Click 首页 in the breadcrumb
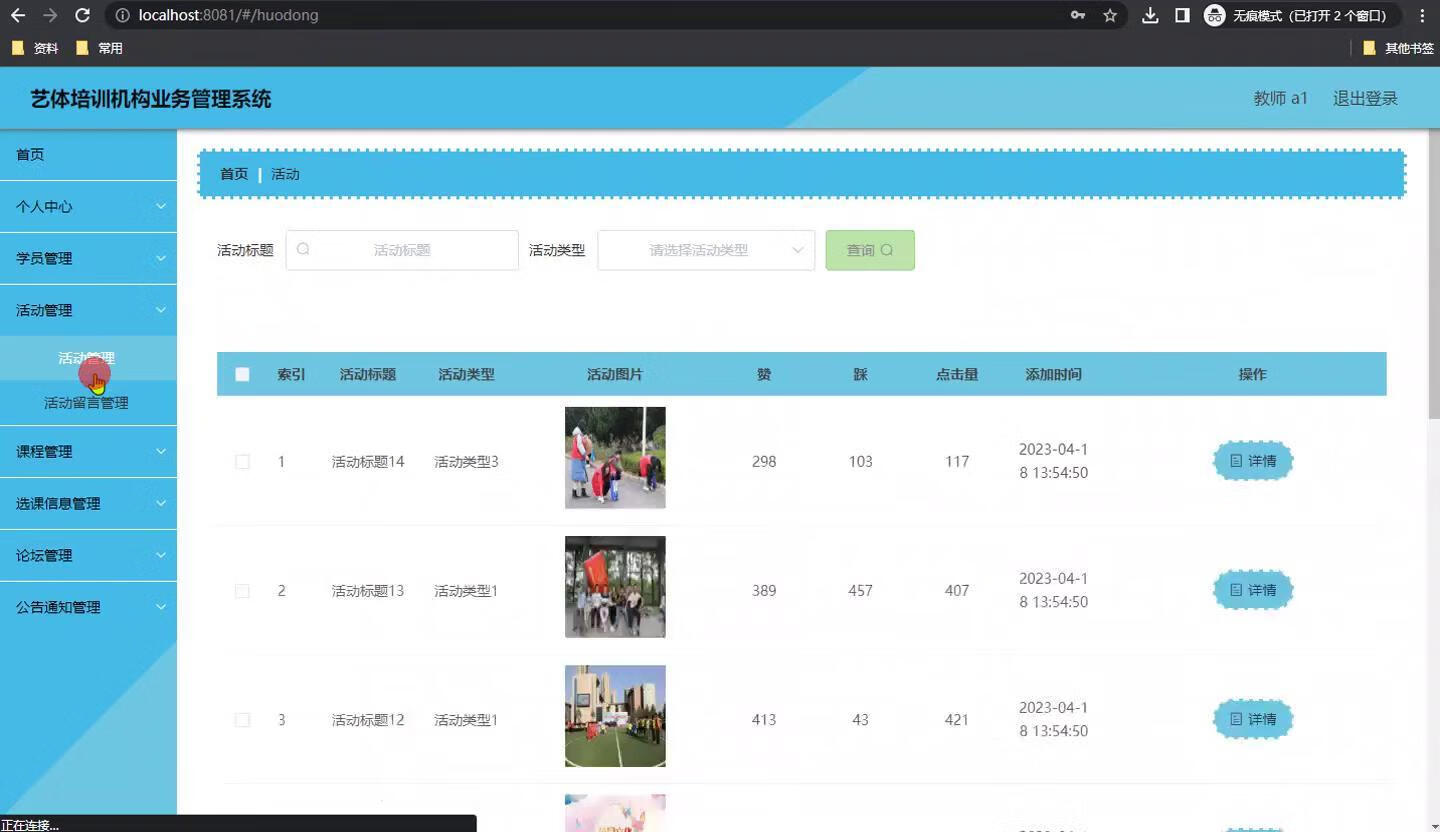Screen dimensions: 1440x832 point(234,174)
